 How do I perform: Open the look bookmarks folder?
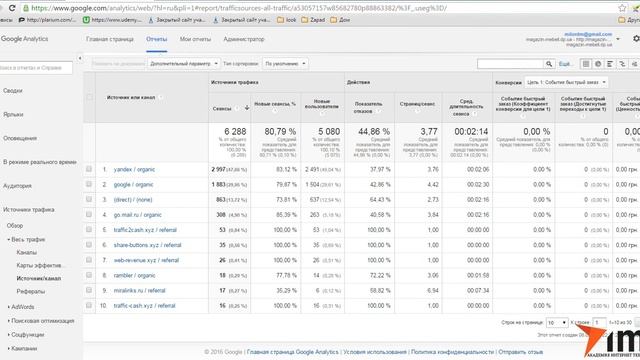[287, 20]
